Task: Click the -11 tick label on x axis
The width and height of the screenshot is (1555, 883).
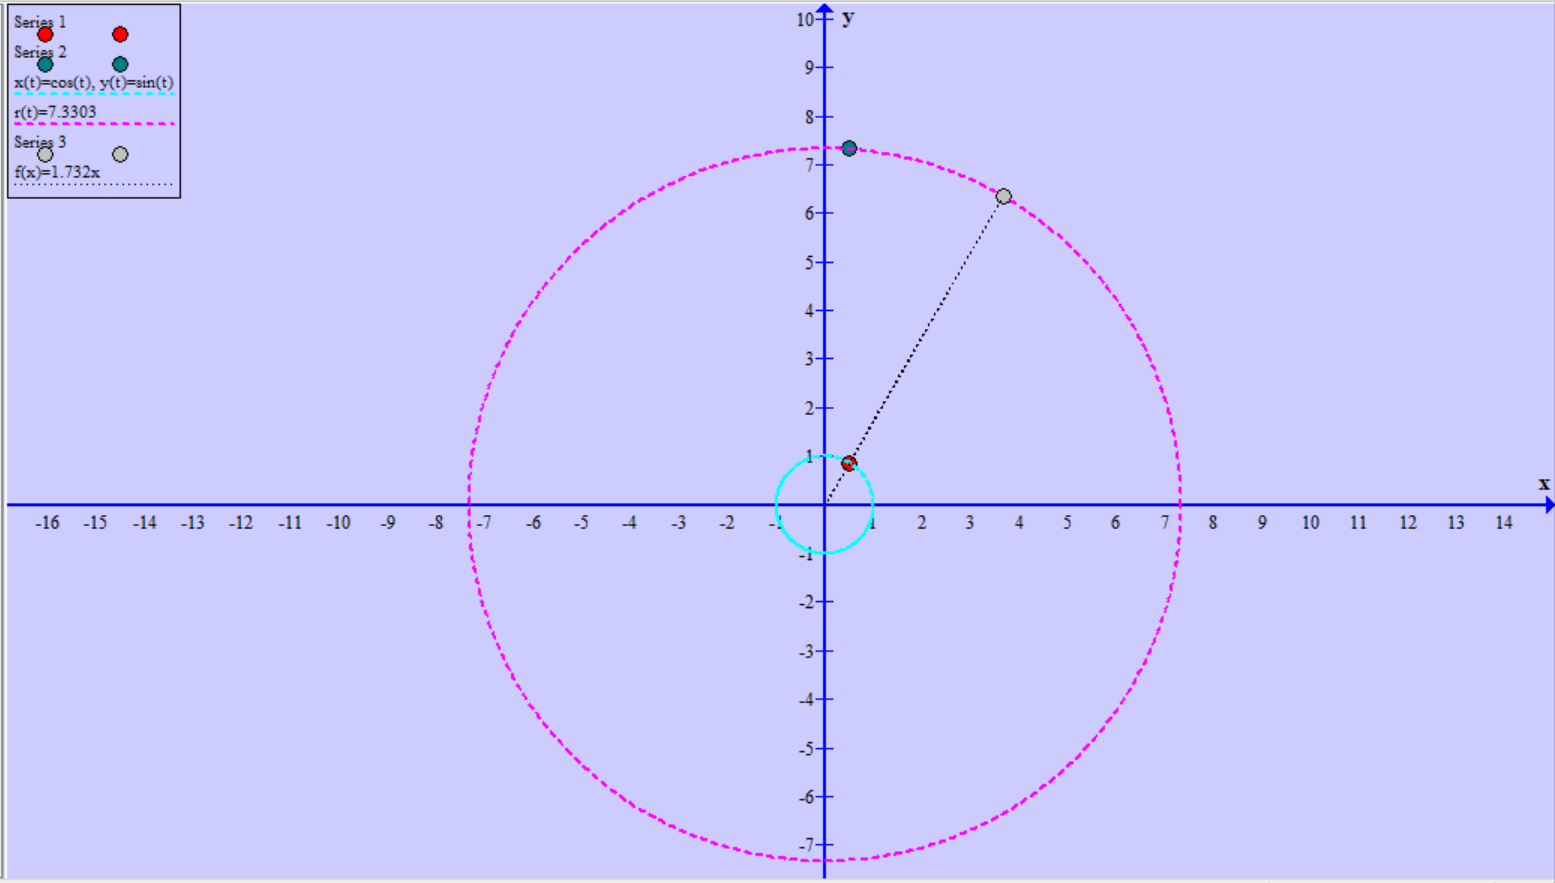Action: pos(290,523)
